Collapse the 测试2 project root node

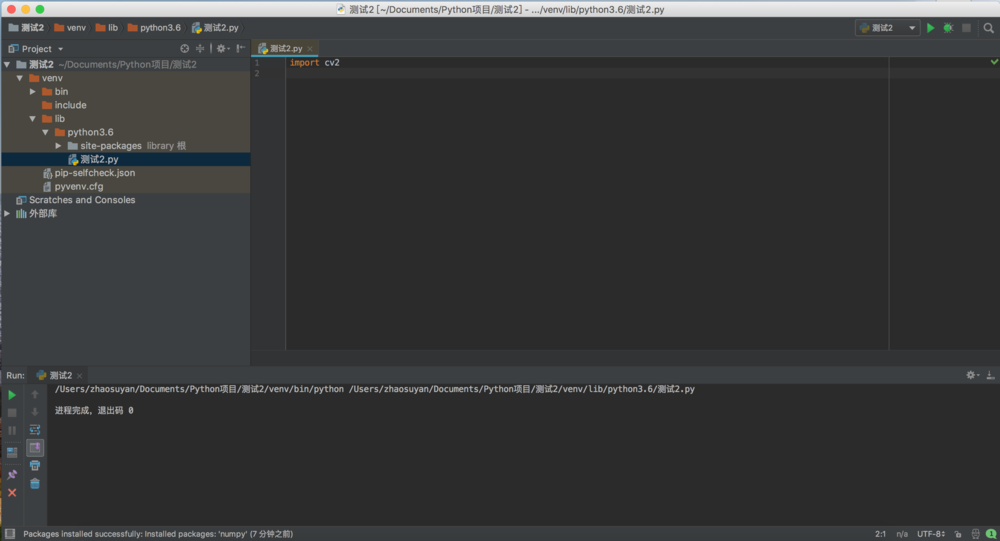coord(7,64)
